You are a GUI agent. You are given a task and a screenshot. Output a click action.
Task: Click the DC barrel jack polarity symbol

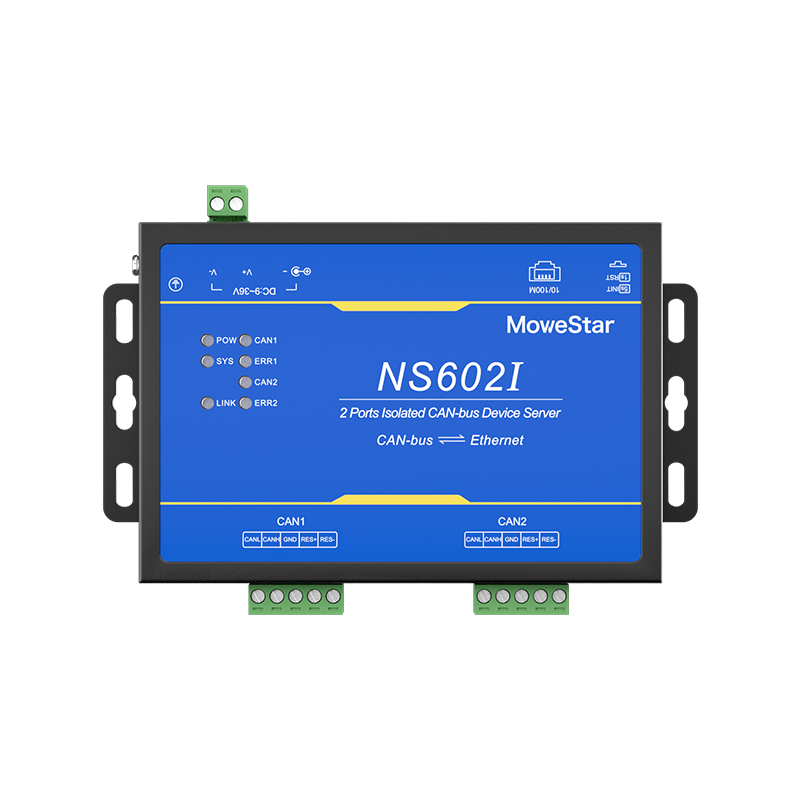click(298, 271)
